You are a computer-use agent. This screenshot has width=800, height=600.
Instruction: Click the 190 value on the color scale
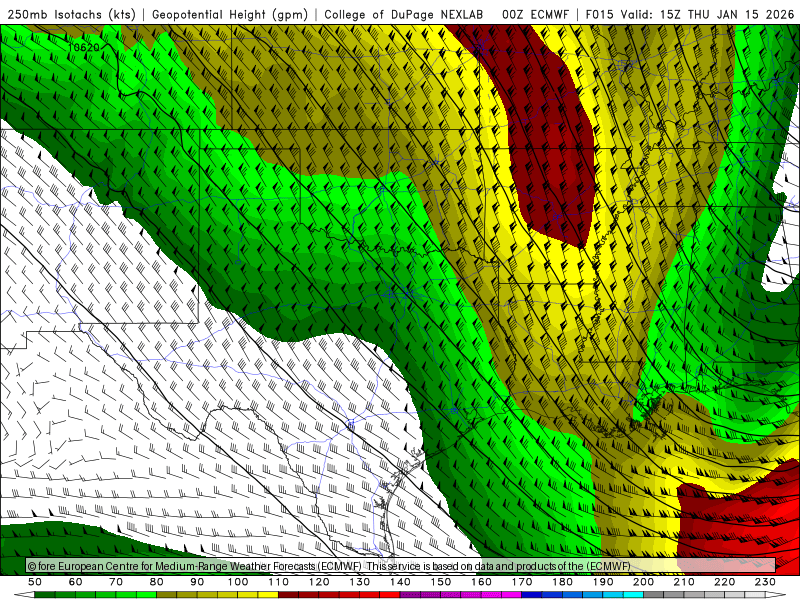coord(603,582)
